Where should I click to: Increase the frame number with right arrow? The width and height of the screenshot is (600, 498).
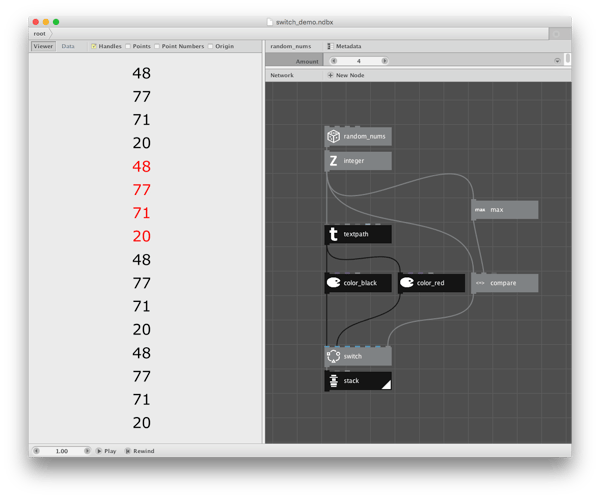pos(87,451)
